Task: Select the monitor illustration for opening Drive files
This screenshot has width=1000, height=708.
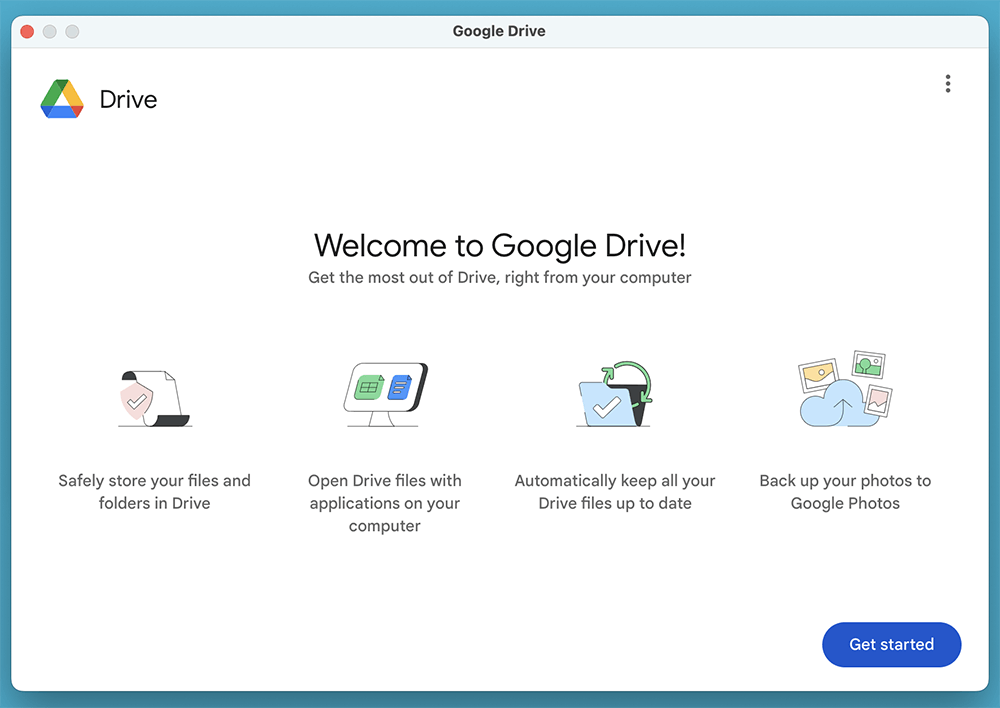Action: point(384,392)
